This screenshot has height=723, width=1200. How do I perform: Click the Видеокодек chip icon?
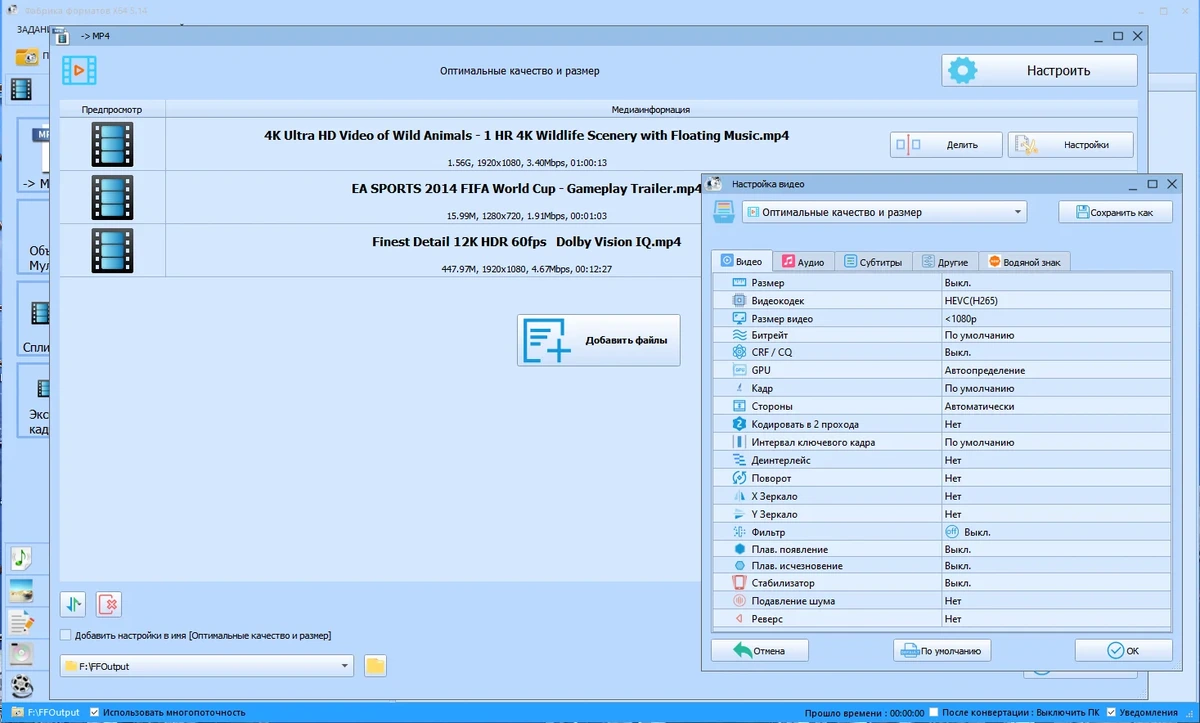pos(740,300)
